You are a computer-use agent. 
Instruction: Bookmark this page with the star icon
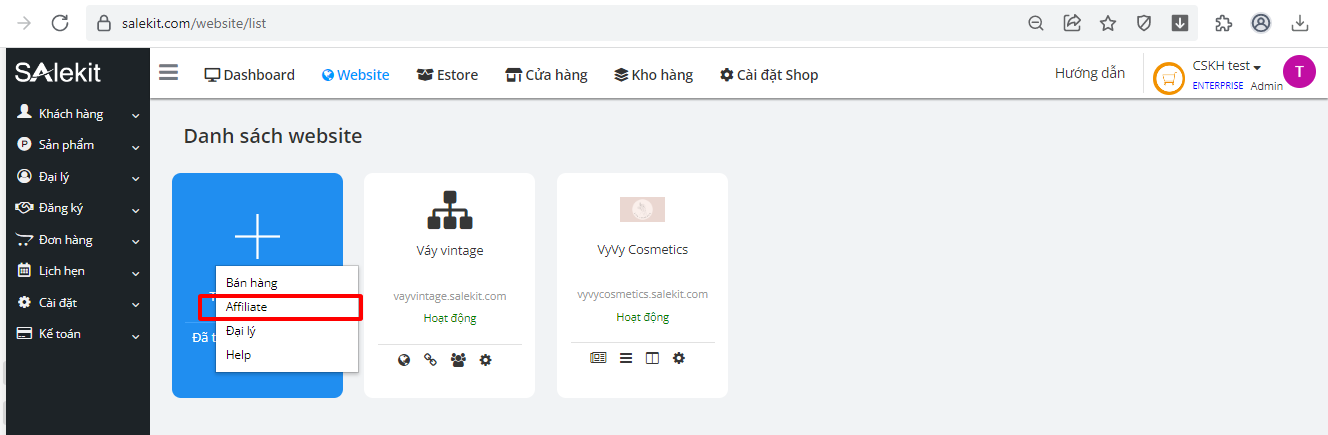coord(1108,23)
